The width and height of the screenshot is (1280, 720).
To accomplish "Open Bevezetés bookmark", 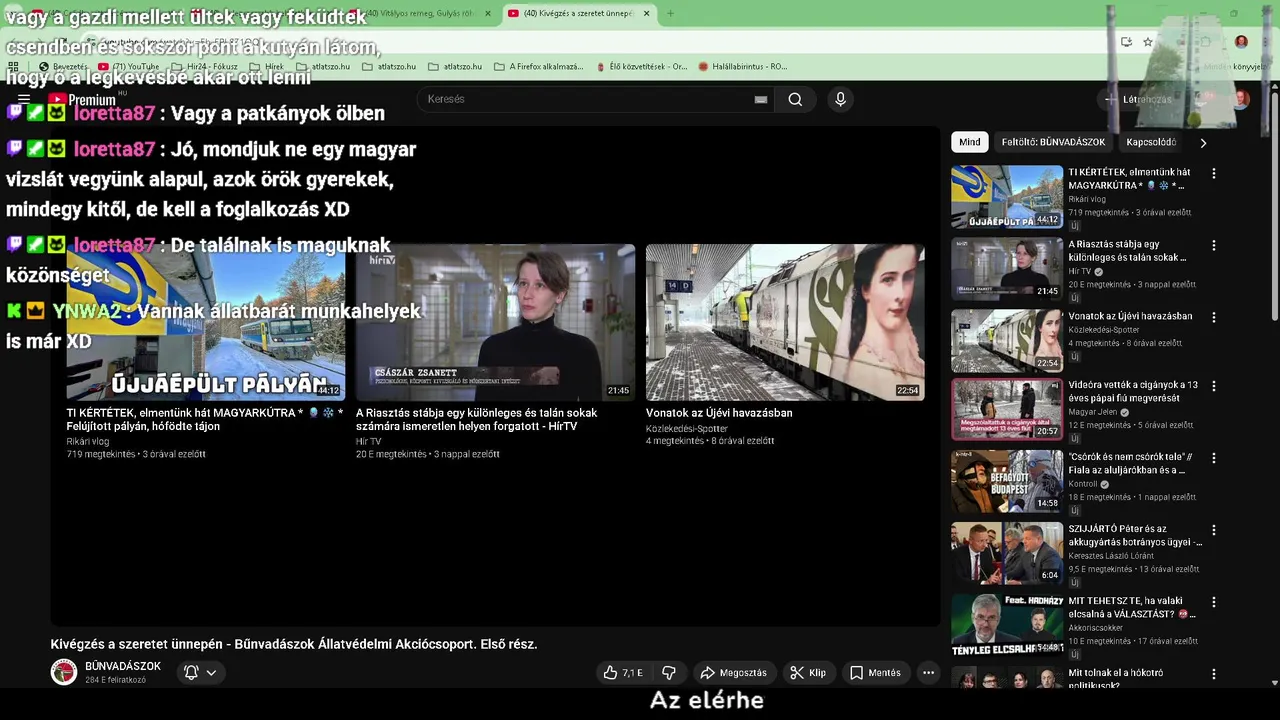I will click(63, 66).
